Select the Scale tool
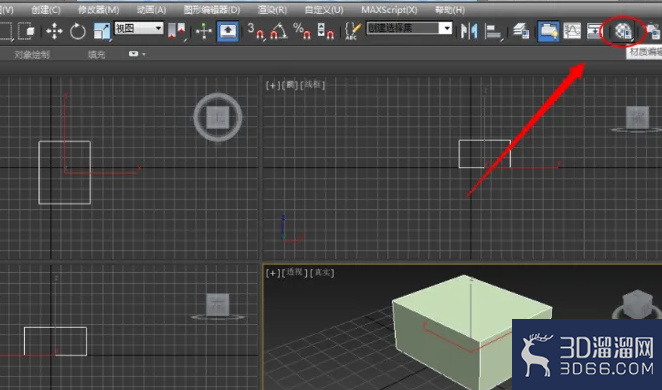Viewport: 662px width, 390px height. click(x=102, y=31)
